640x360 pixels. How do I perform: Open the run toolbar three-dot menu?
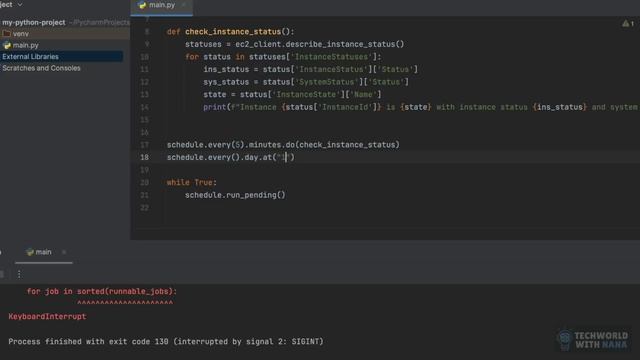click(19, 274)
